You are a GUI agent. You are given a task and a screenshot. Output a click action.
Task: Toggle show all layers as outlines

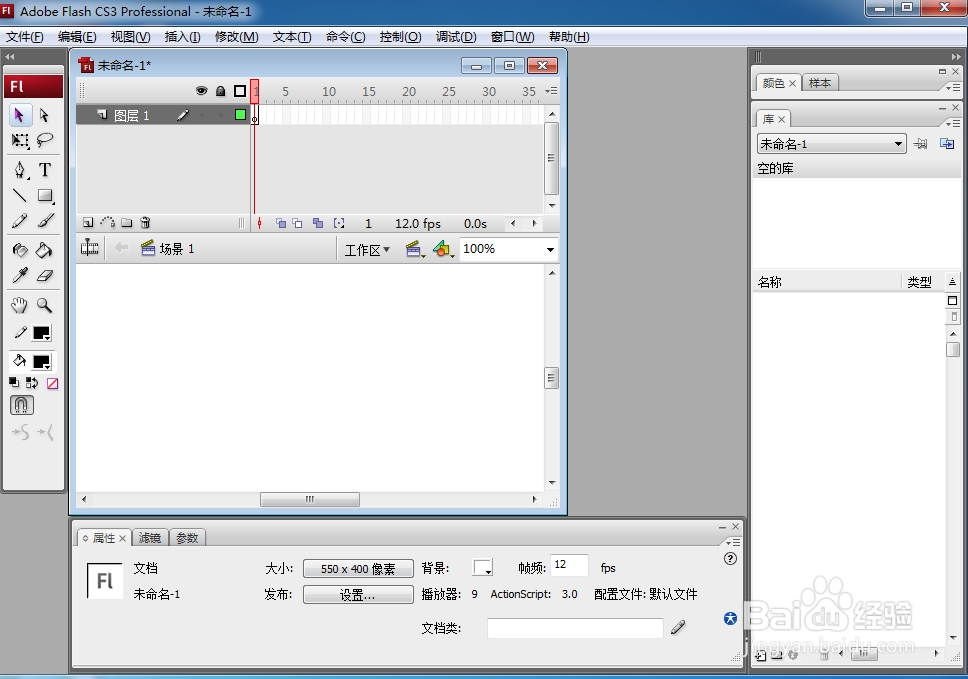[x=240, y=91]
